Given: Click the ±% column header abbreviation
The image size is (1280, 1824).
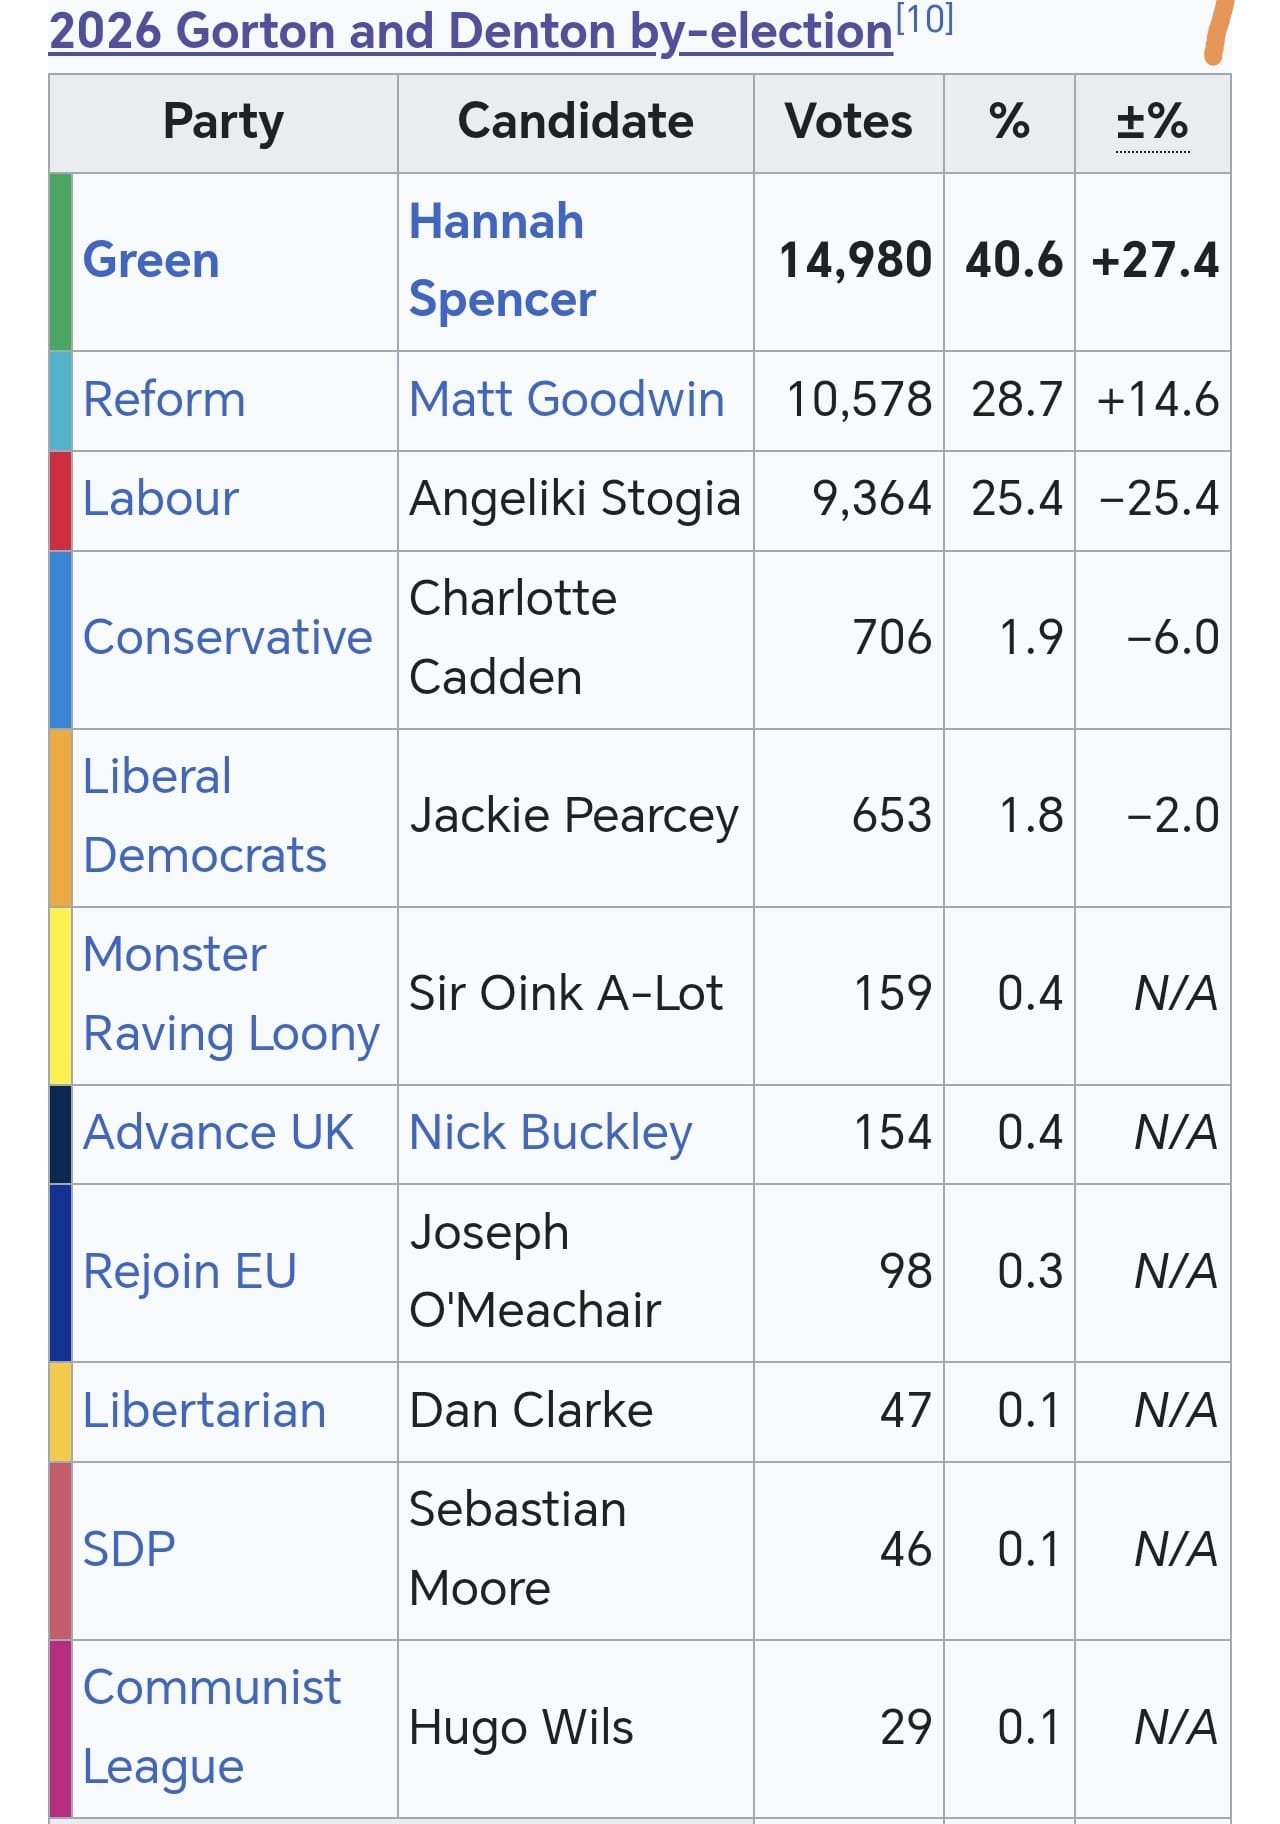Looking at the screenshot, I should coord(1152,122).
